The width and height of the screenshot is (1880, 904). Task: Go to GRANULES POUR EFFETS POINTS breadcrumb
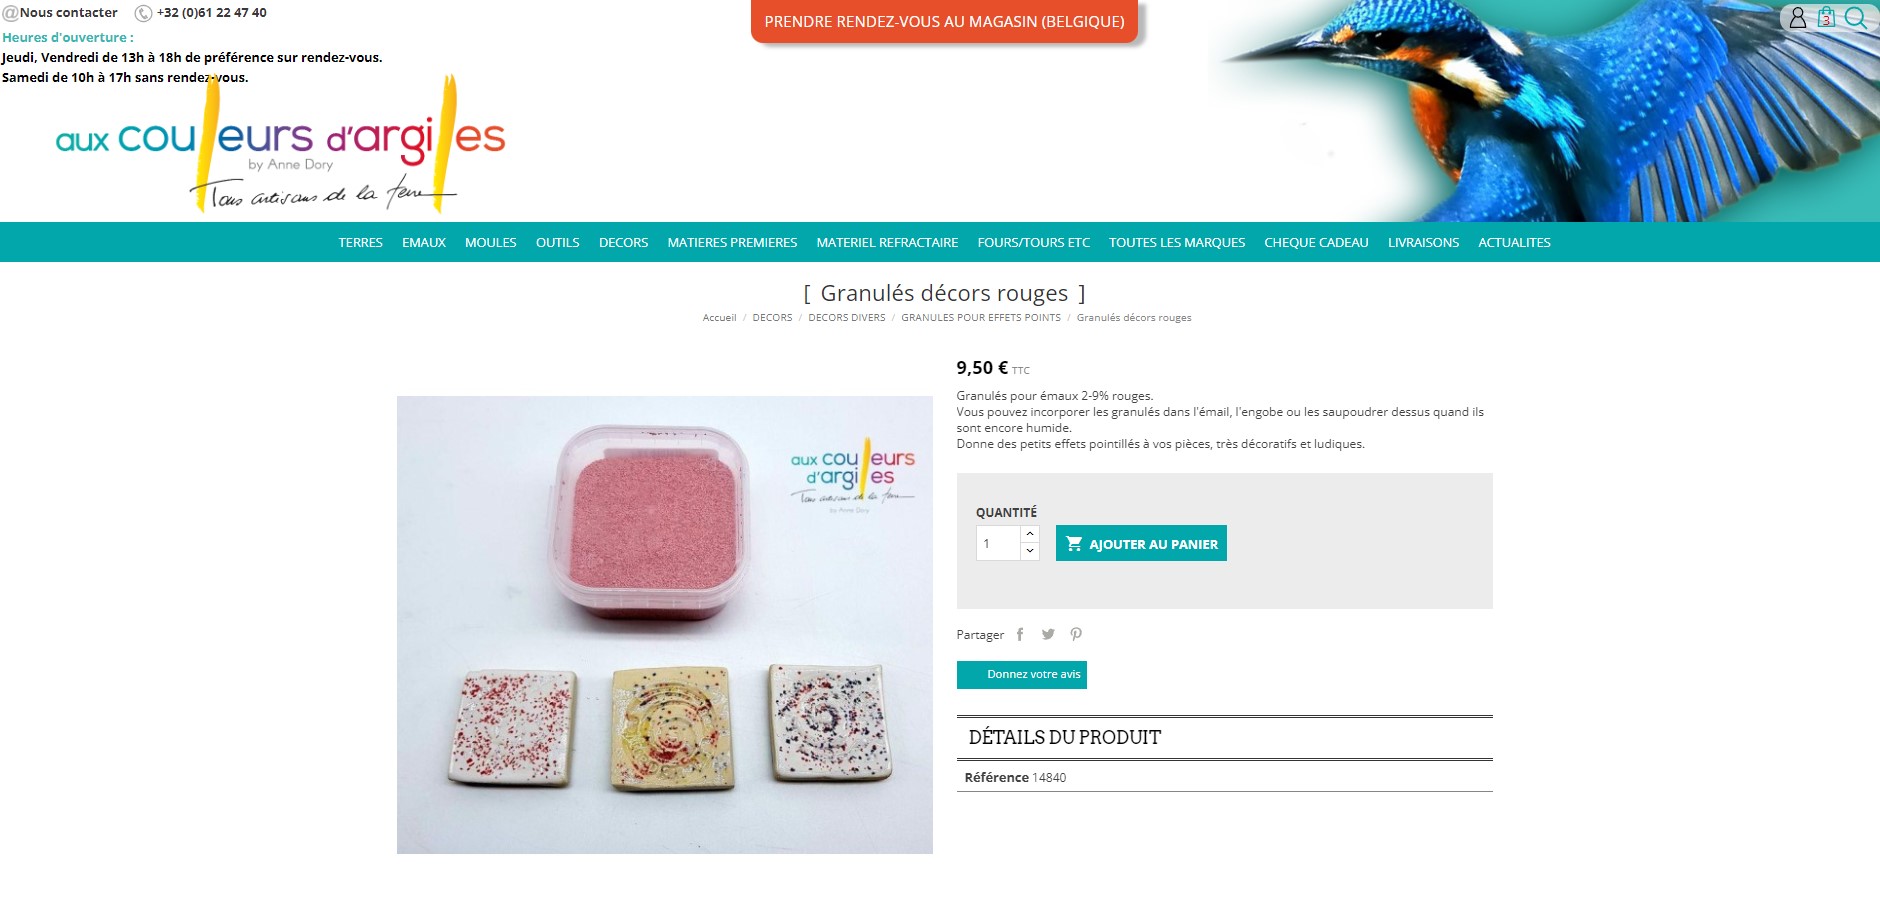tap(981, 318)
